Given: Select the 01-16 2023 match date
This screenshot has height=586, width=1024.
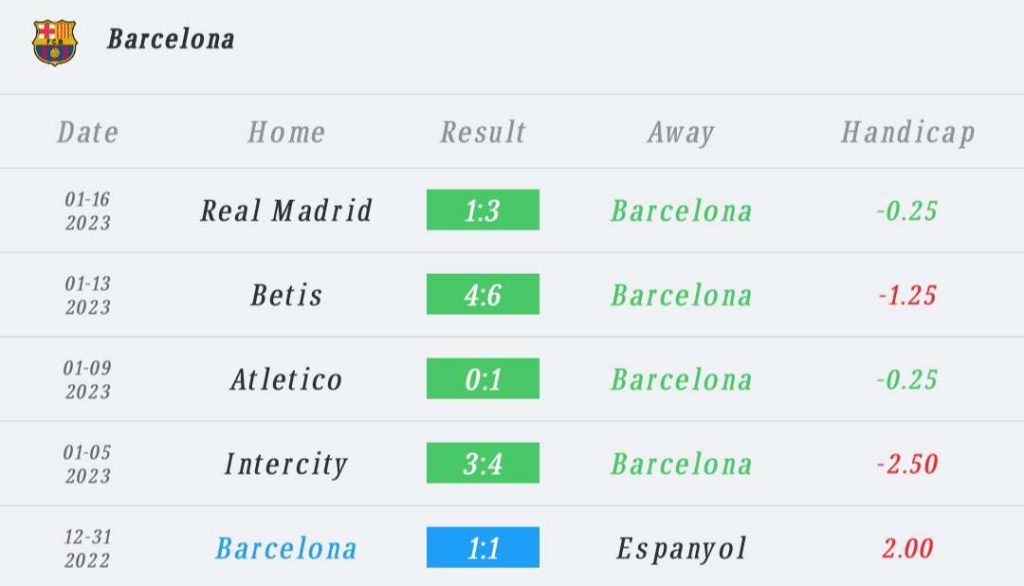Looking at the screenshot, I should pos(88,211).
